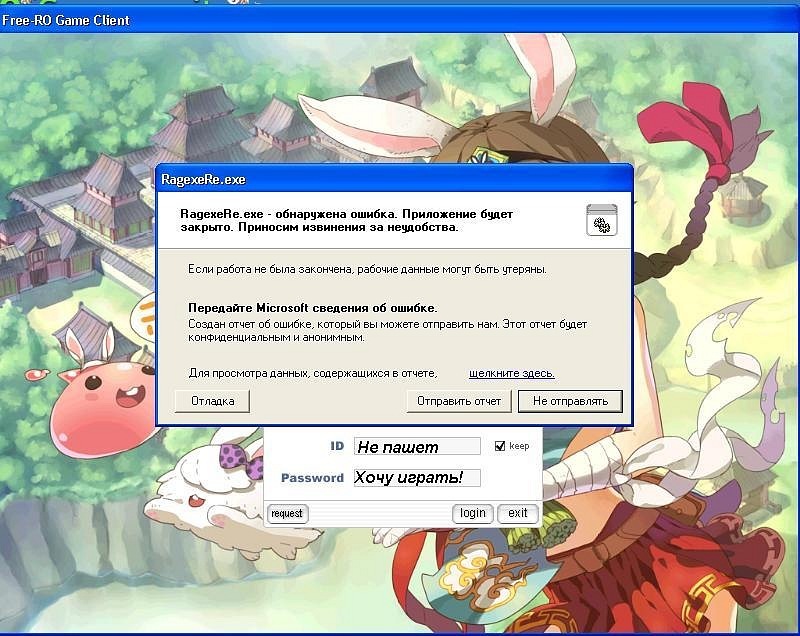
Task: Click the Отладка (Debug) button
Action: tap(212, 401)
